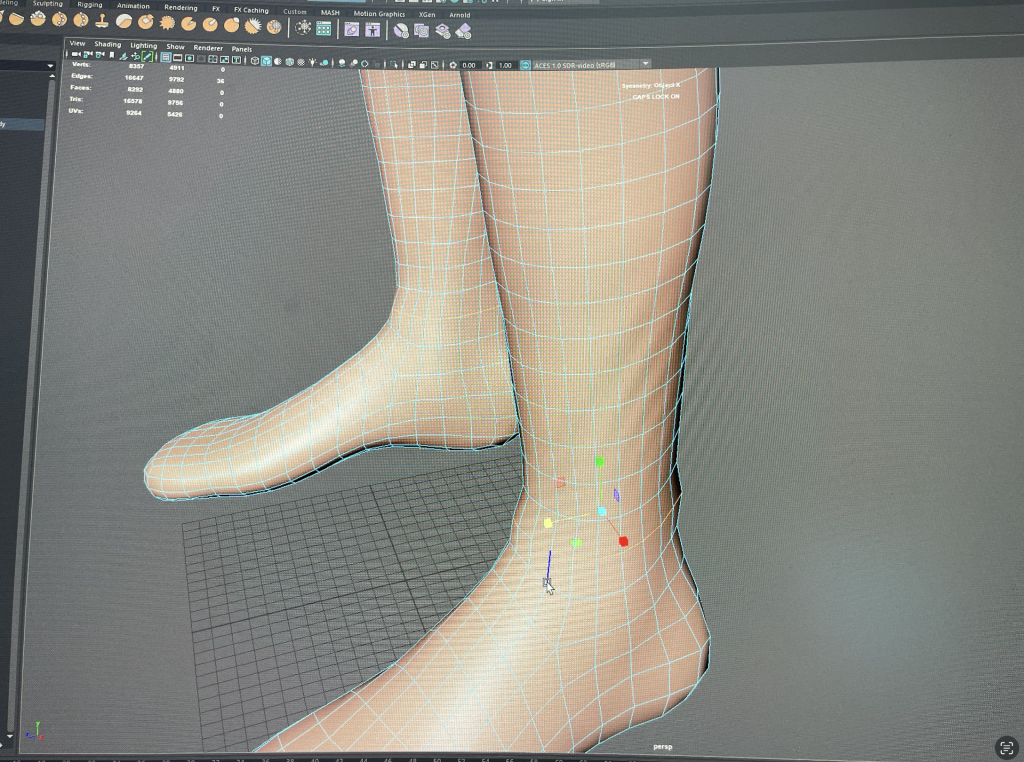Click the spiky Amplify sculpt brush icon
Viewport: 1024px width, 762px height.
(253, 25)
